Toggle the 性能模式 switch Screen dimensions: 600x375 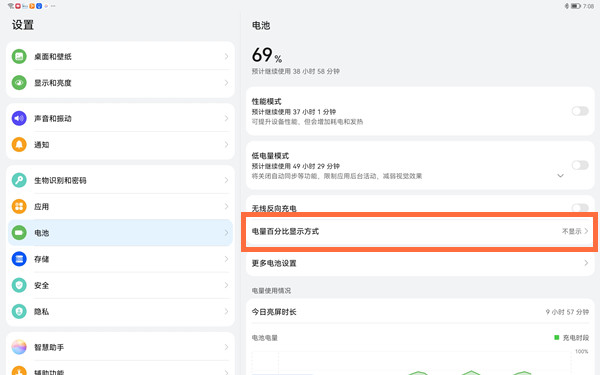[580, 111]
